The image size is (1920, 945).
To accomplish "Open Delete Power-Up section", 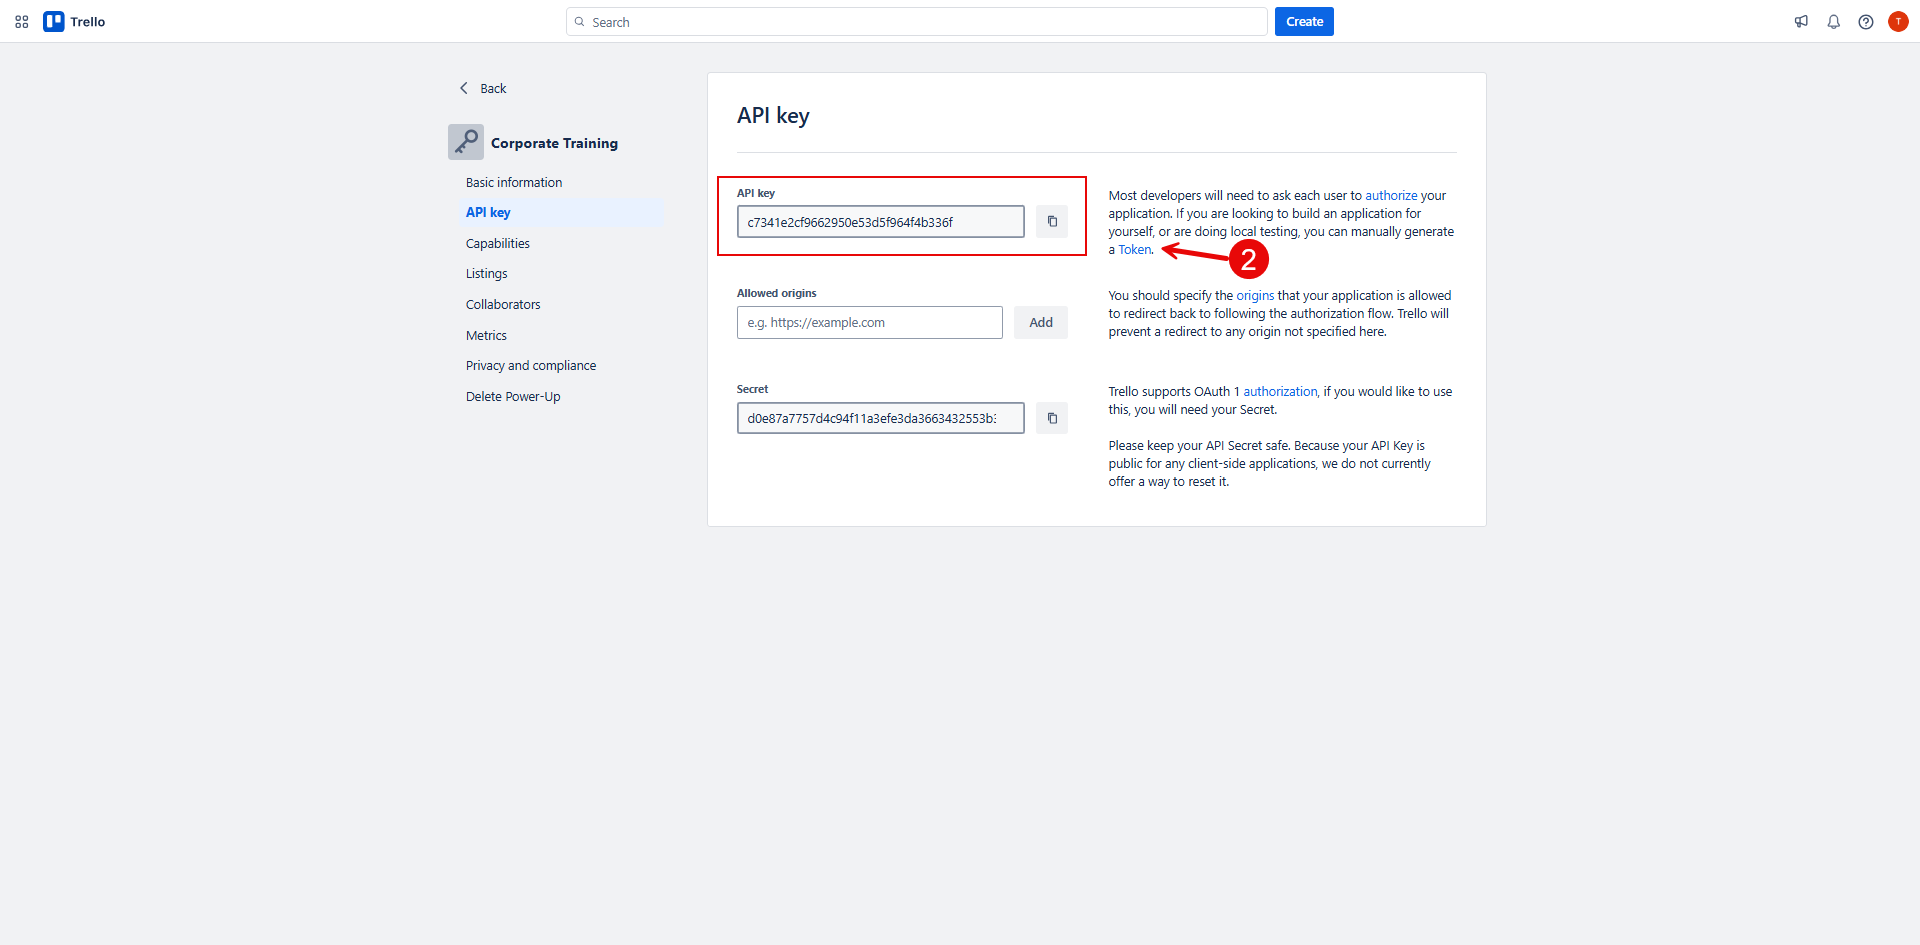I will (513, 396).
